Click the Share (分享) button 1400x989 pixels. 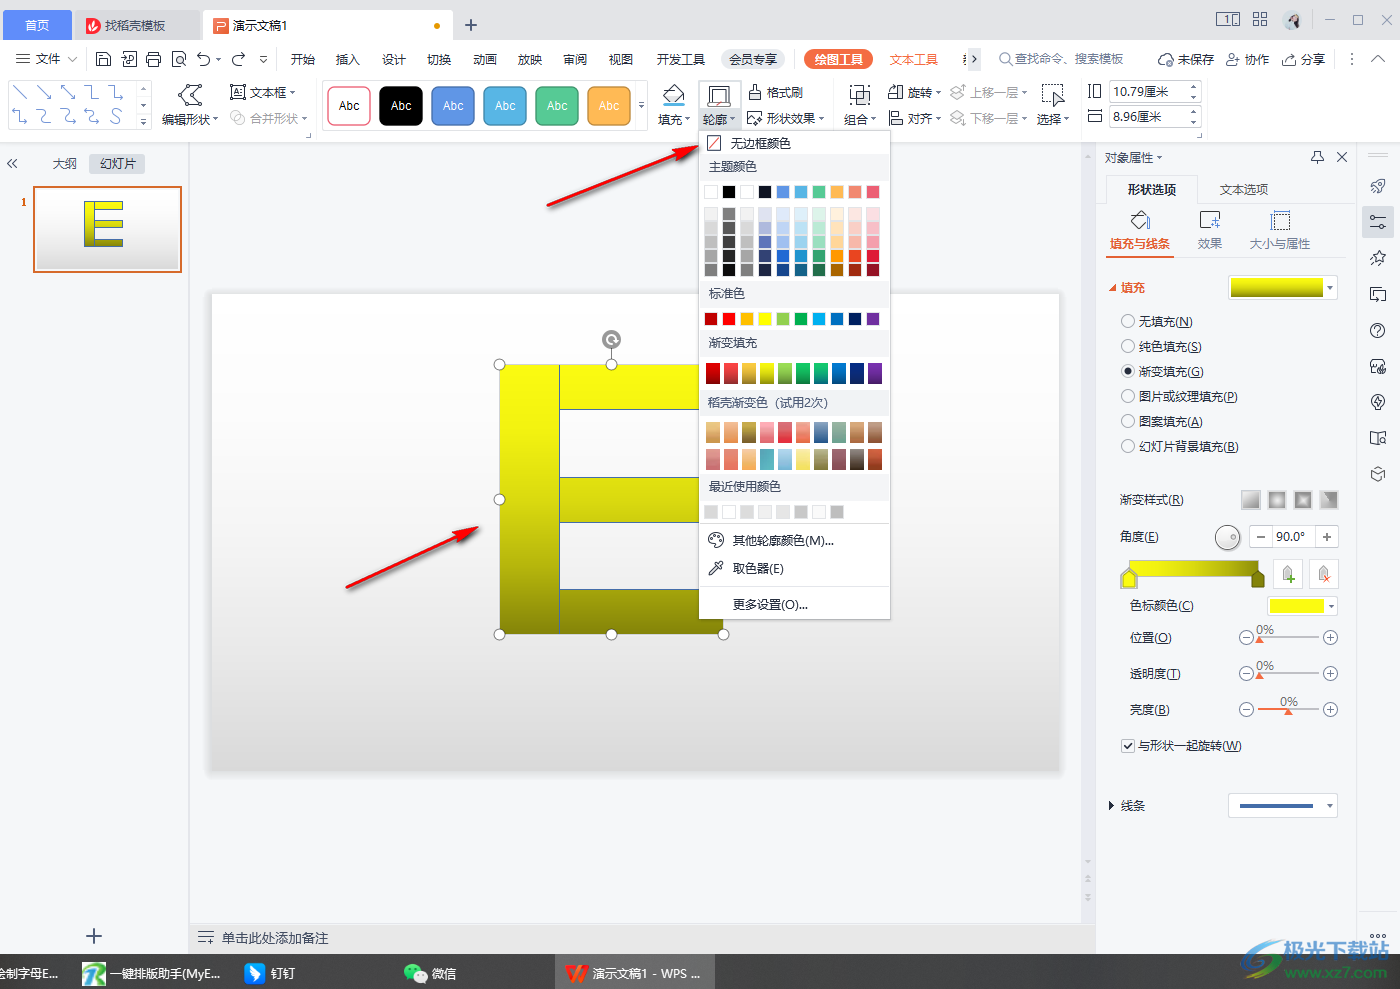pyautogui.click(x=1303, y=59)
